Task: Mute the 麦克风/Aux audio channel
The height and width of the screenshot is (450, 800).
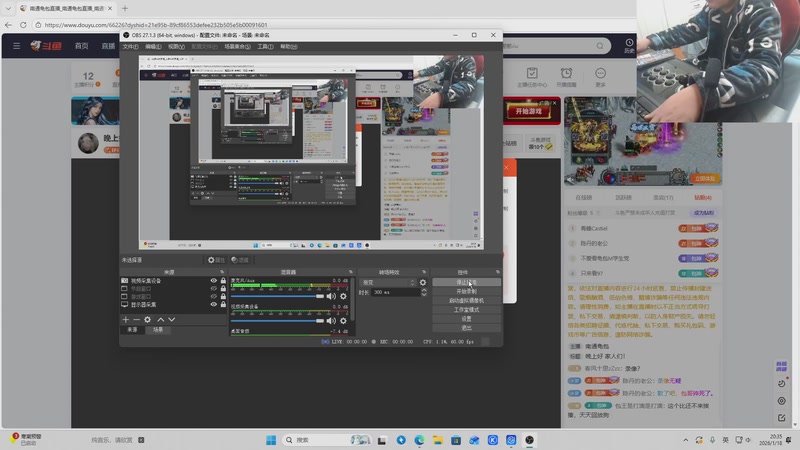Action: point(331,296)
